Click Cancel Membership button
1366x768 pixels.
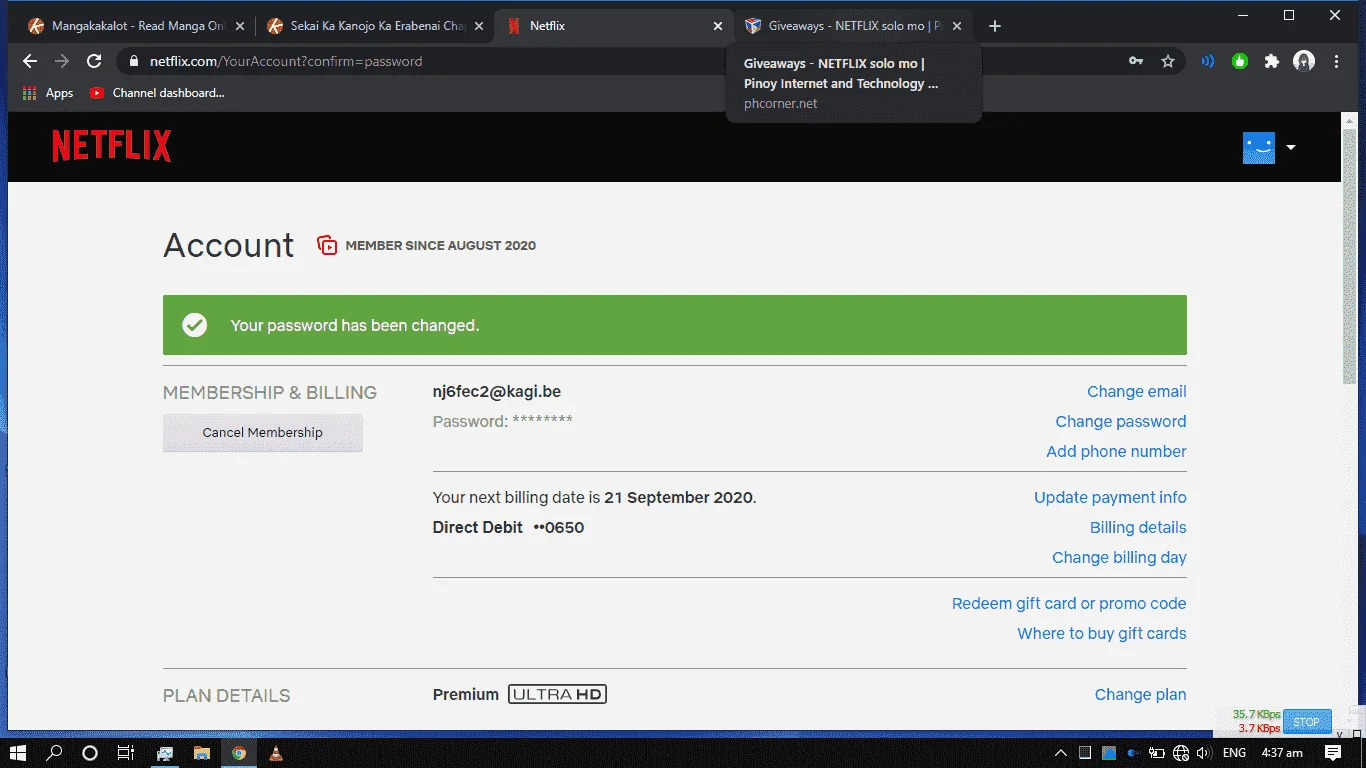pos(263,433)
